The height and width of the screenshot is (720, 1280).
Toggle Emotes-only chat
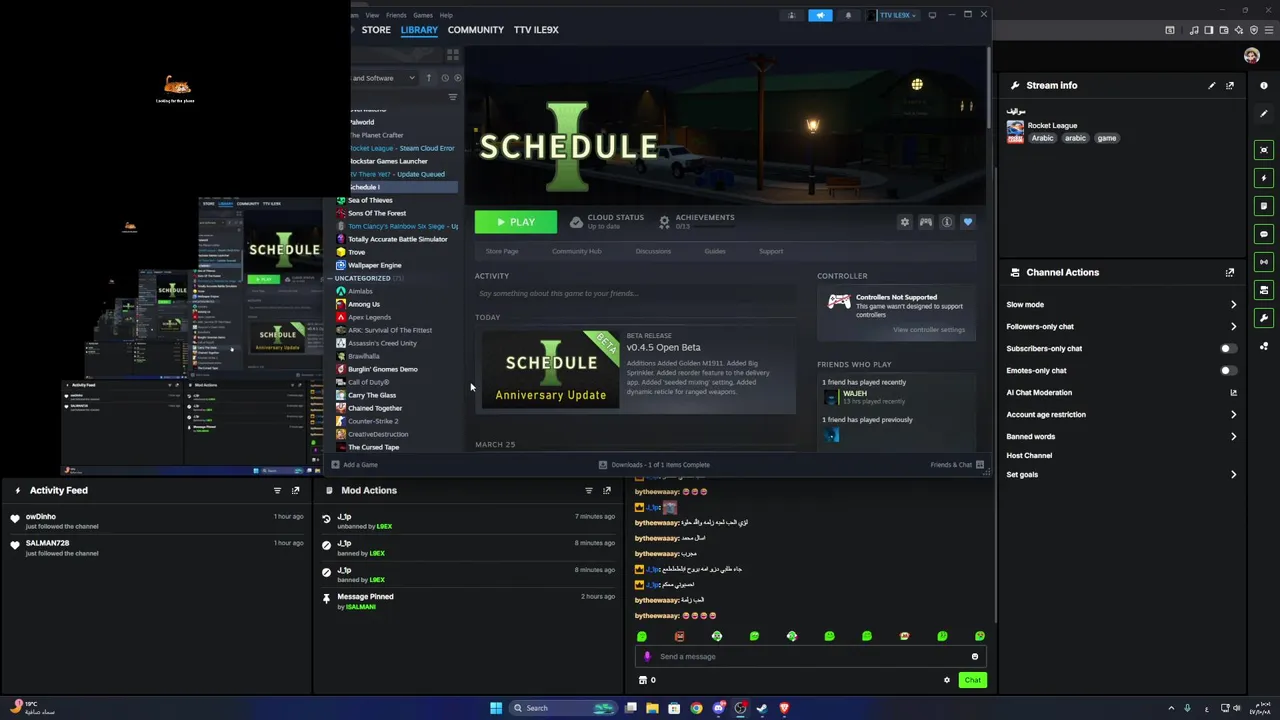1228,371
